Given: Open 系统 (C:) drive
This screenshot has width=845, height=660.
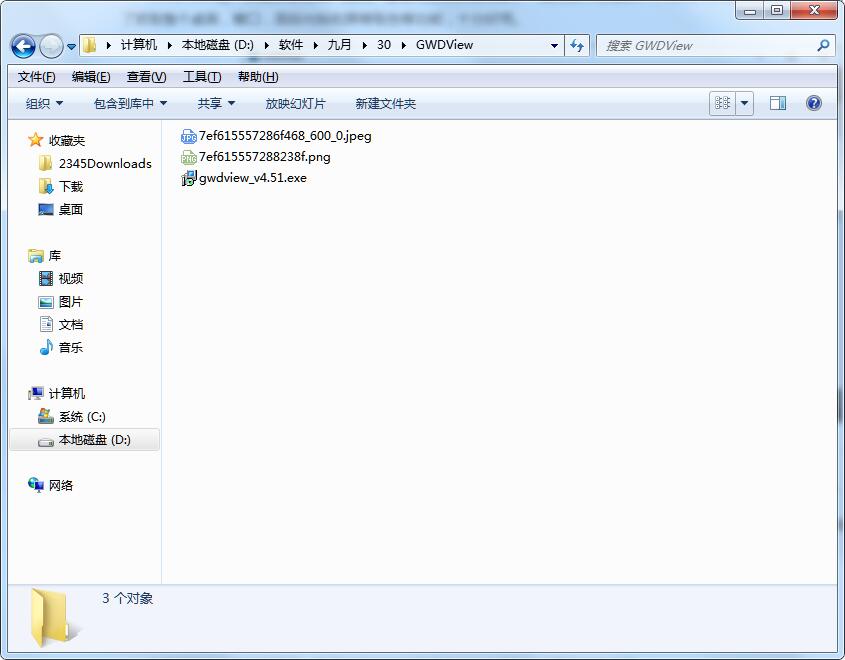Looking at the screenshot, I should pyautogui.click(x=82, y=417).
